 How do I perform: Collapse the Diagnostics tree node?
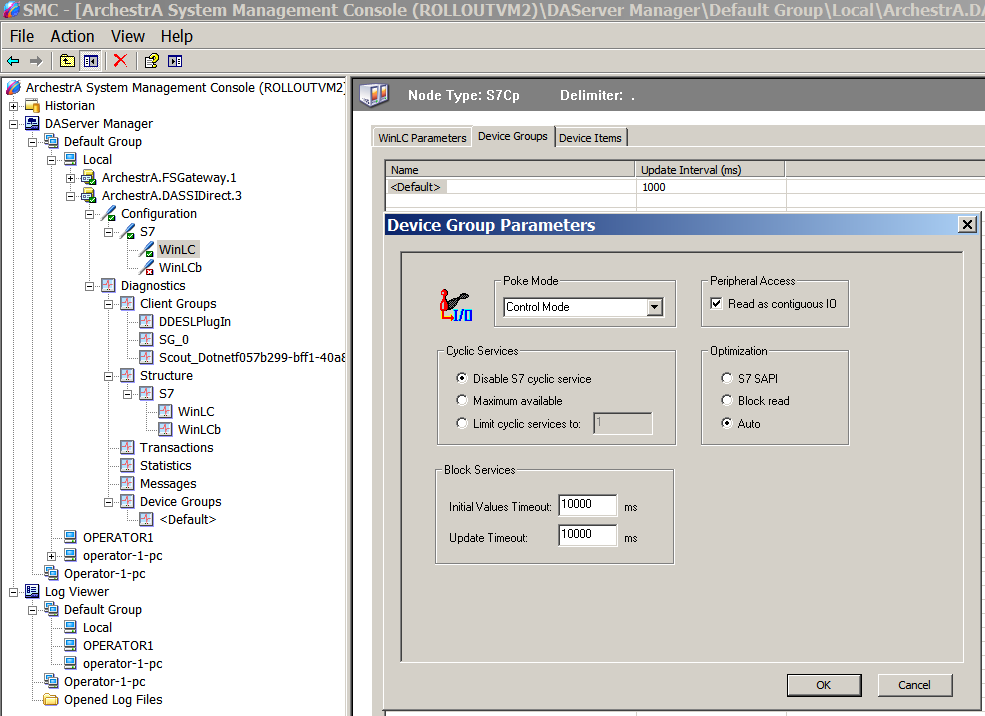[x=90, y=286]
